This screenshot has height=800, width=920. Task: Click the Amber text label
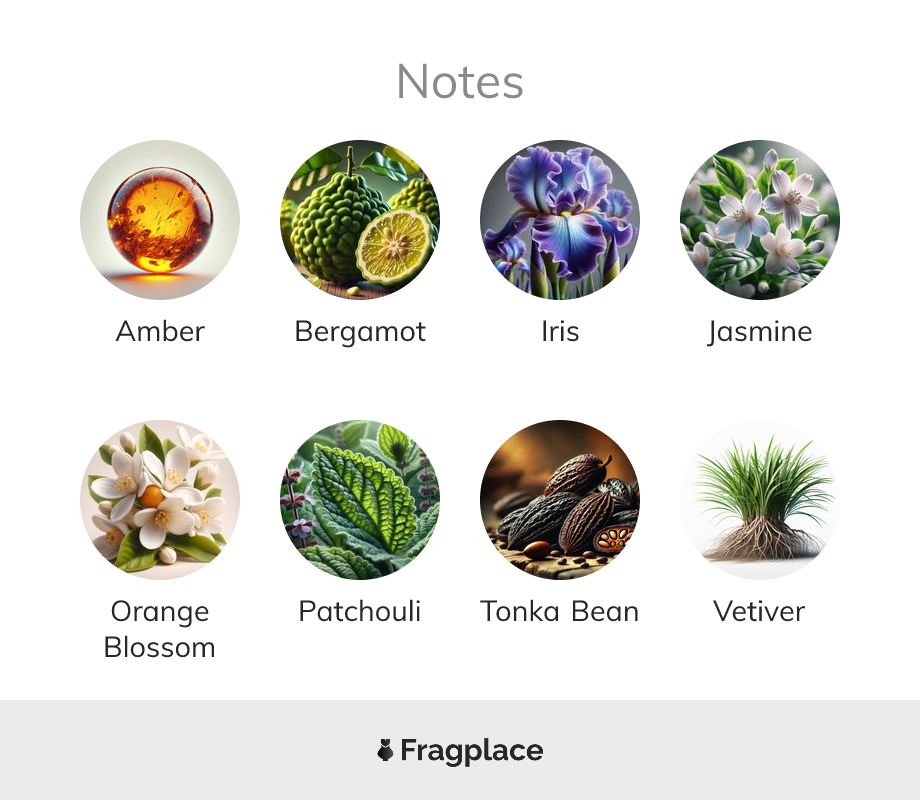tap(160, 332)
